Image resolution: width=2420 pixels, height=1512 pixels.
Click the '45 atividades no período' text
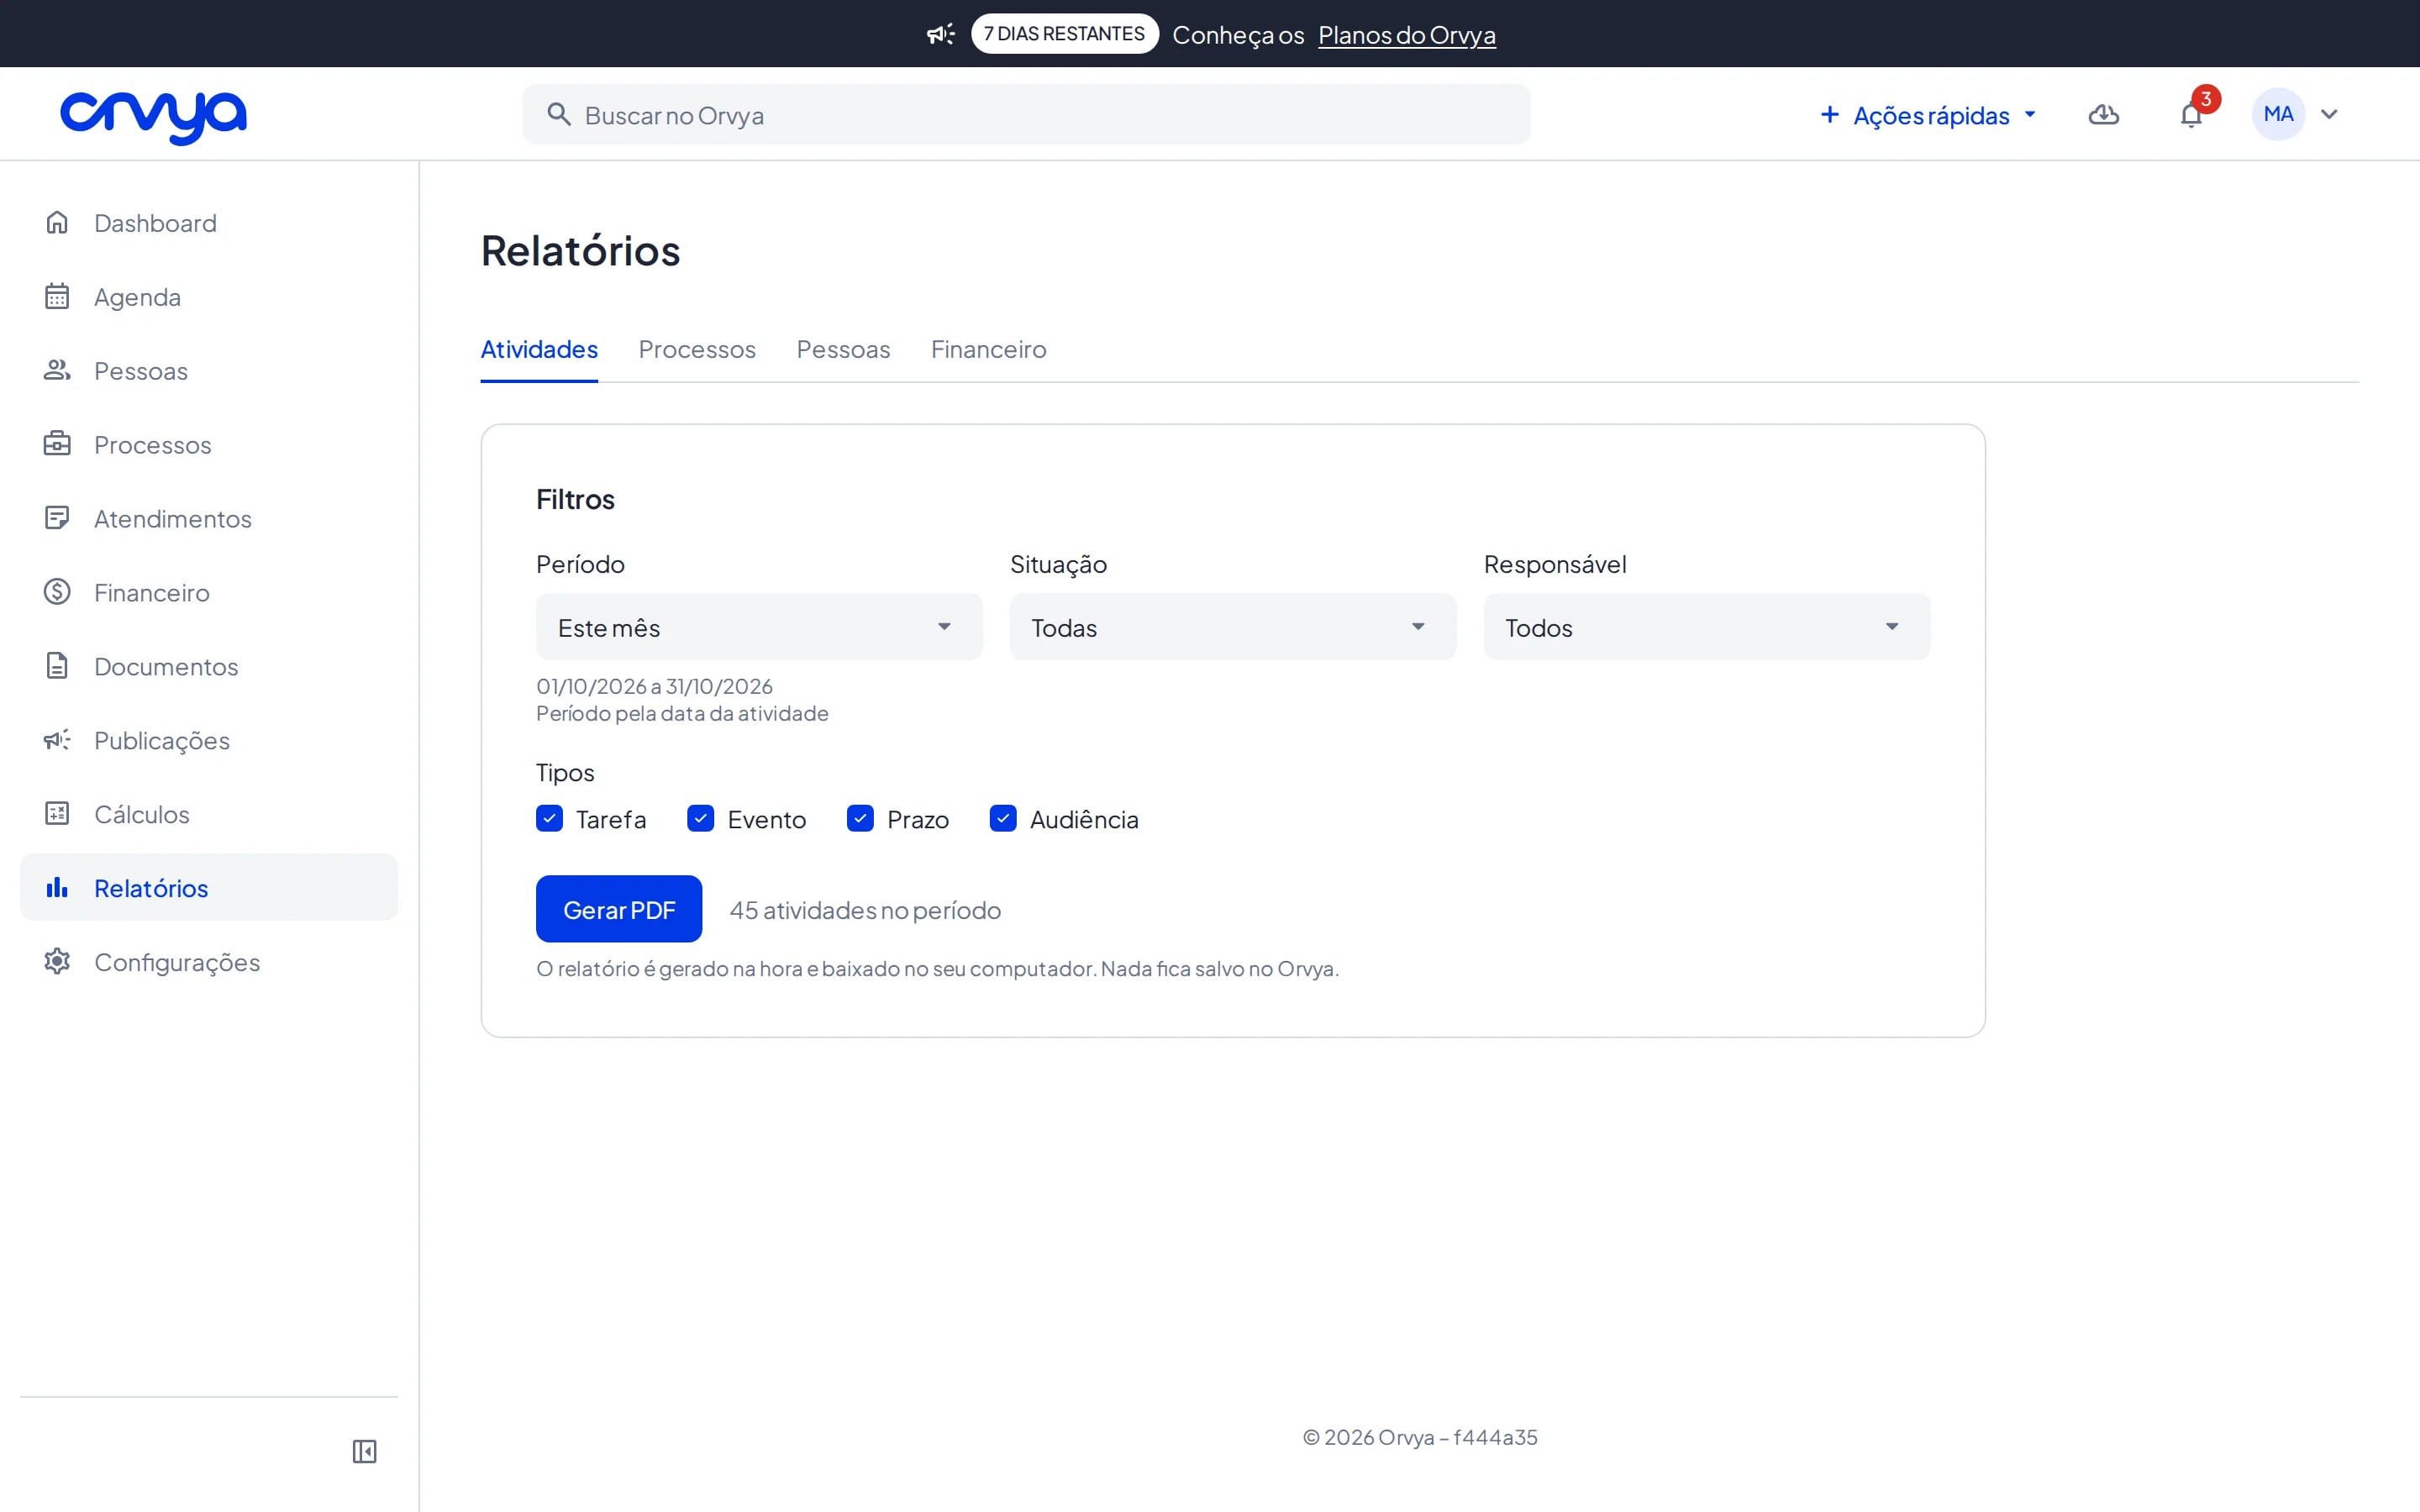pos(865,910)
